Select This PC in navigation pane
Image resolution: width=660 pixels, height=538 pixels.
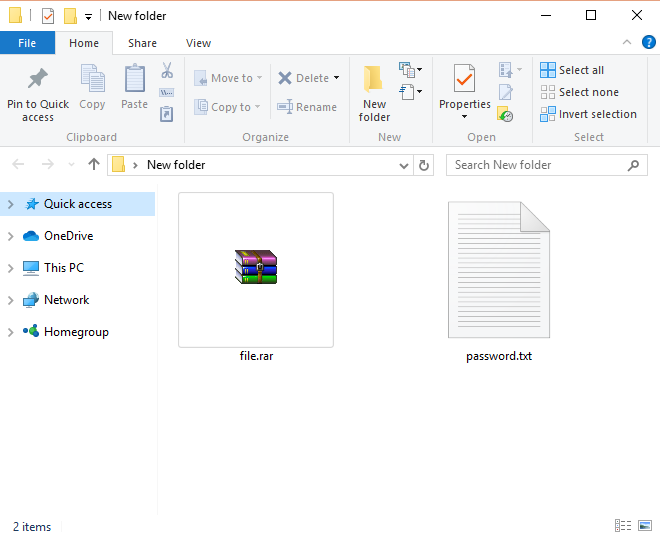click(64, 268)
